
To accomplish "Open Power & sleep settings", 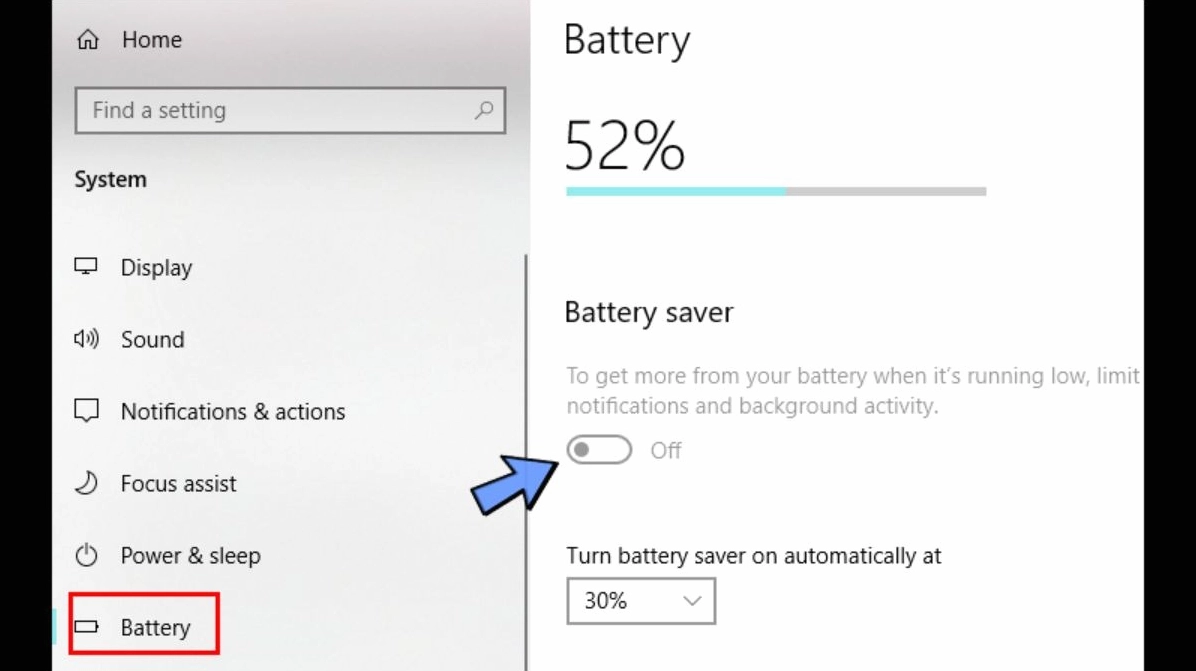I will coord(191,555).
